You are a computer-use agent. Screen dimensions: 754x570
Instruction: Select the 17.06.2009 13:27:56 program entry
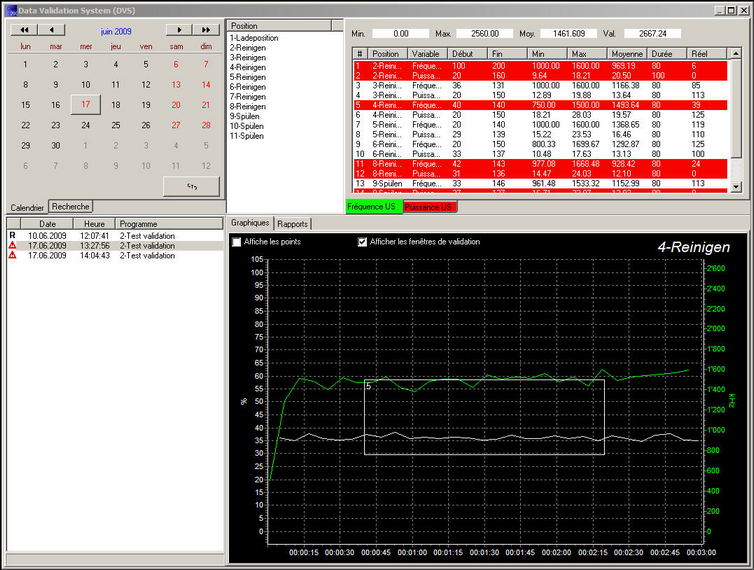[115, 245]
